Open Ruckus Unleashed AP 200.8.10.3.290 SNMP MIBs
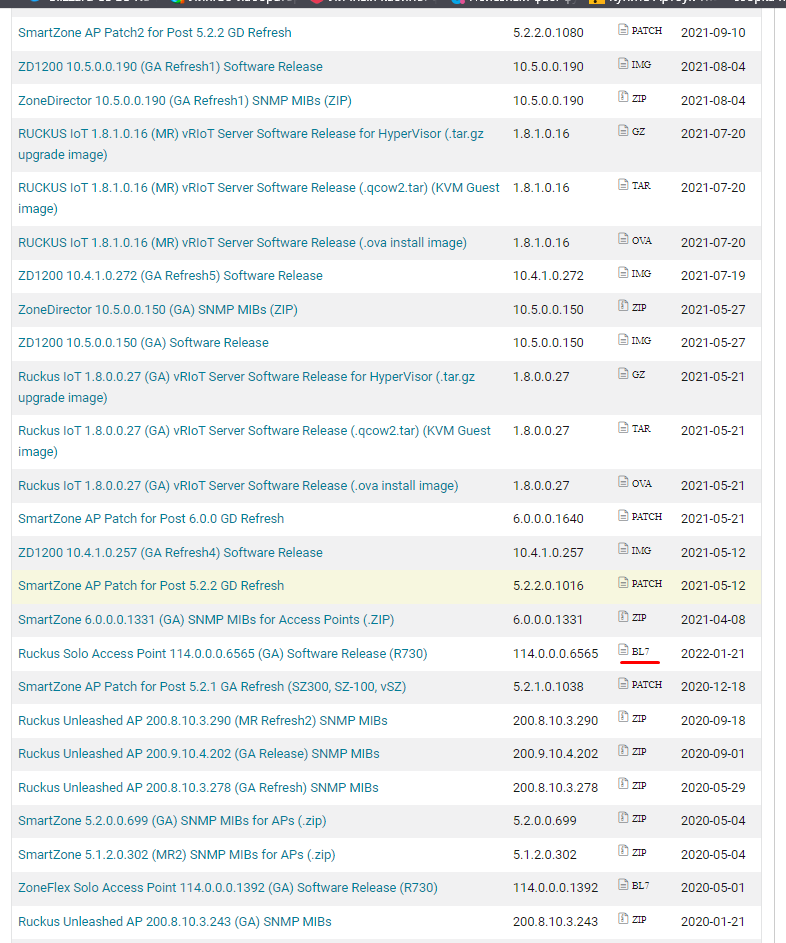Viewport: 786px width, 943px height. coord(203,720)
